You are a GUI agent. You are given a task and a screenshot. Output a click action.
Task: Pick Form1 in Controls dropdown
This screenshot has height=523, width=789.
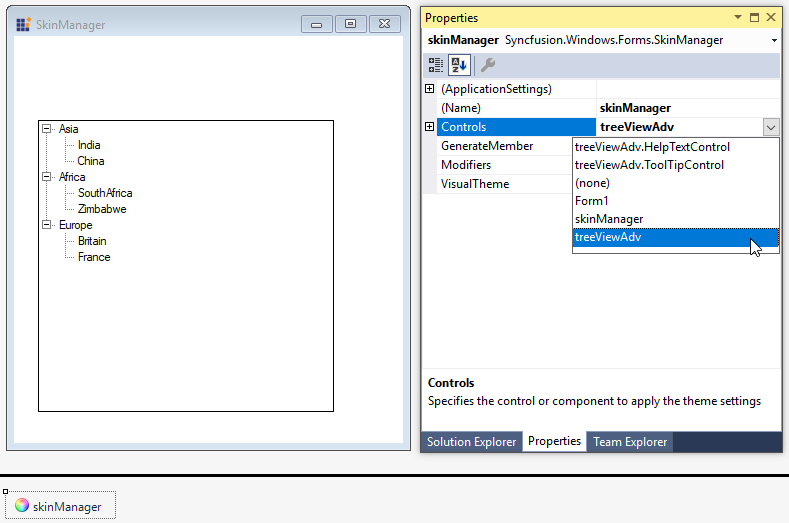click(x=675, y=201)
